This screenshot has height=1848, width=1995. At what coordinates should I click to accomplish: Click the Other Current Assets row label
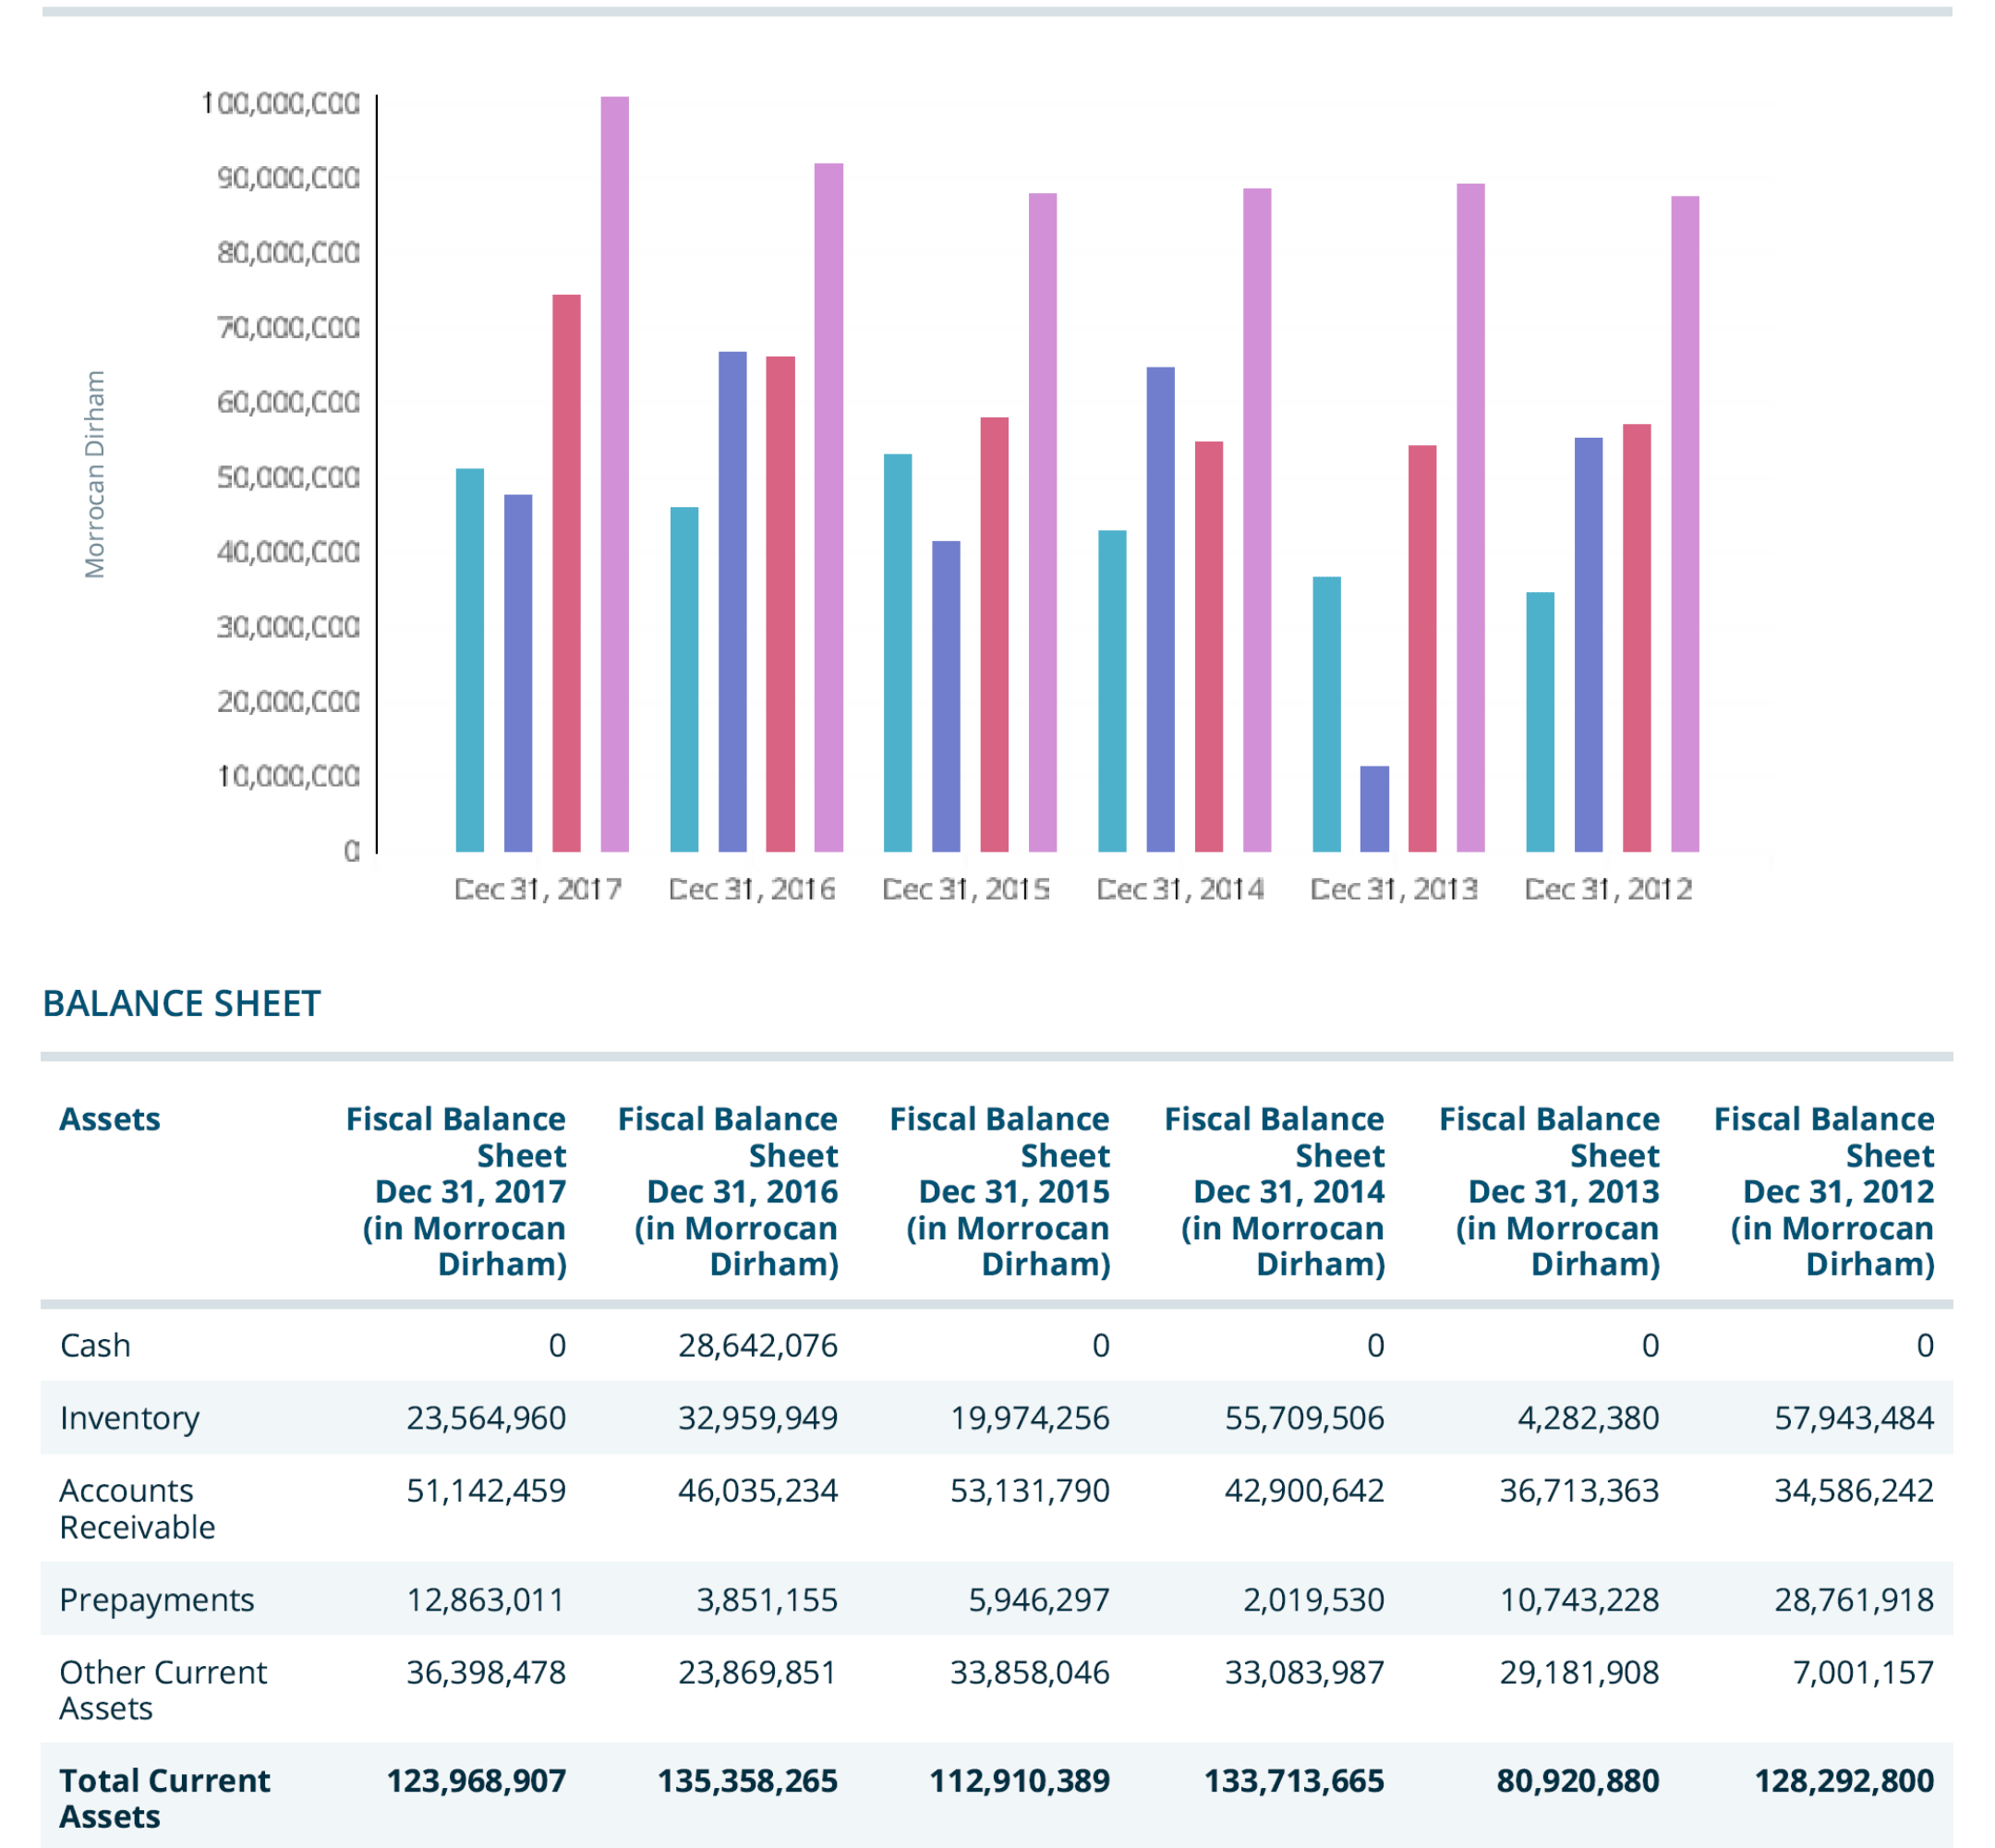point(163,1690)
